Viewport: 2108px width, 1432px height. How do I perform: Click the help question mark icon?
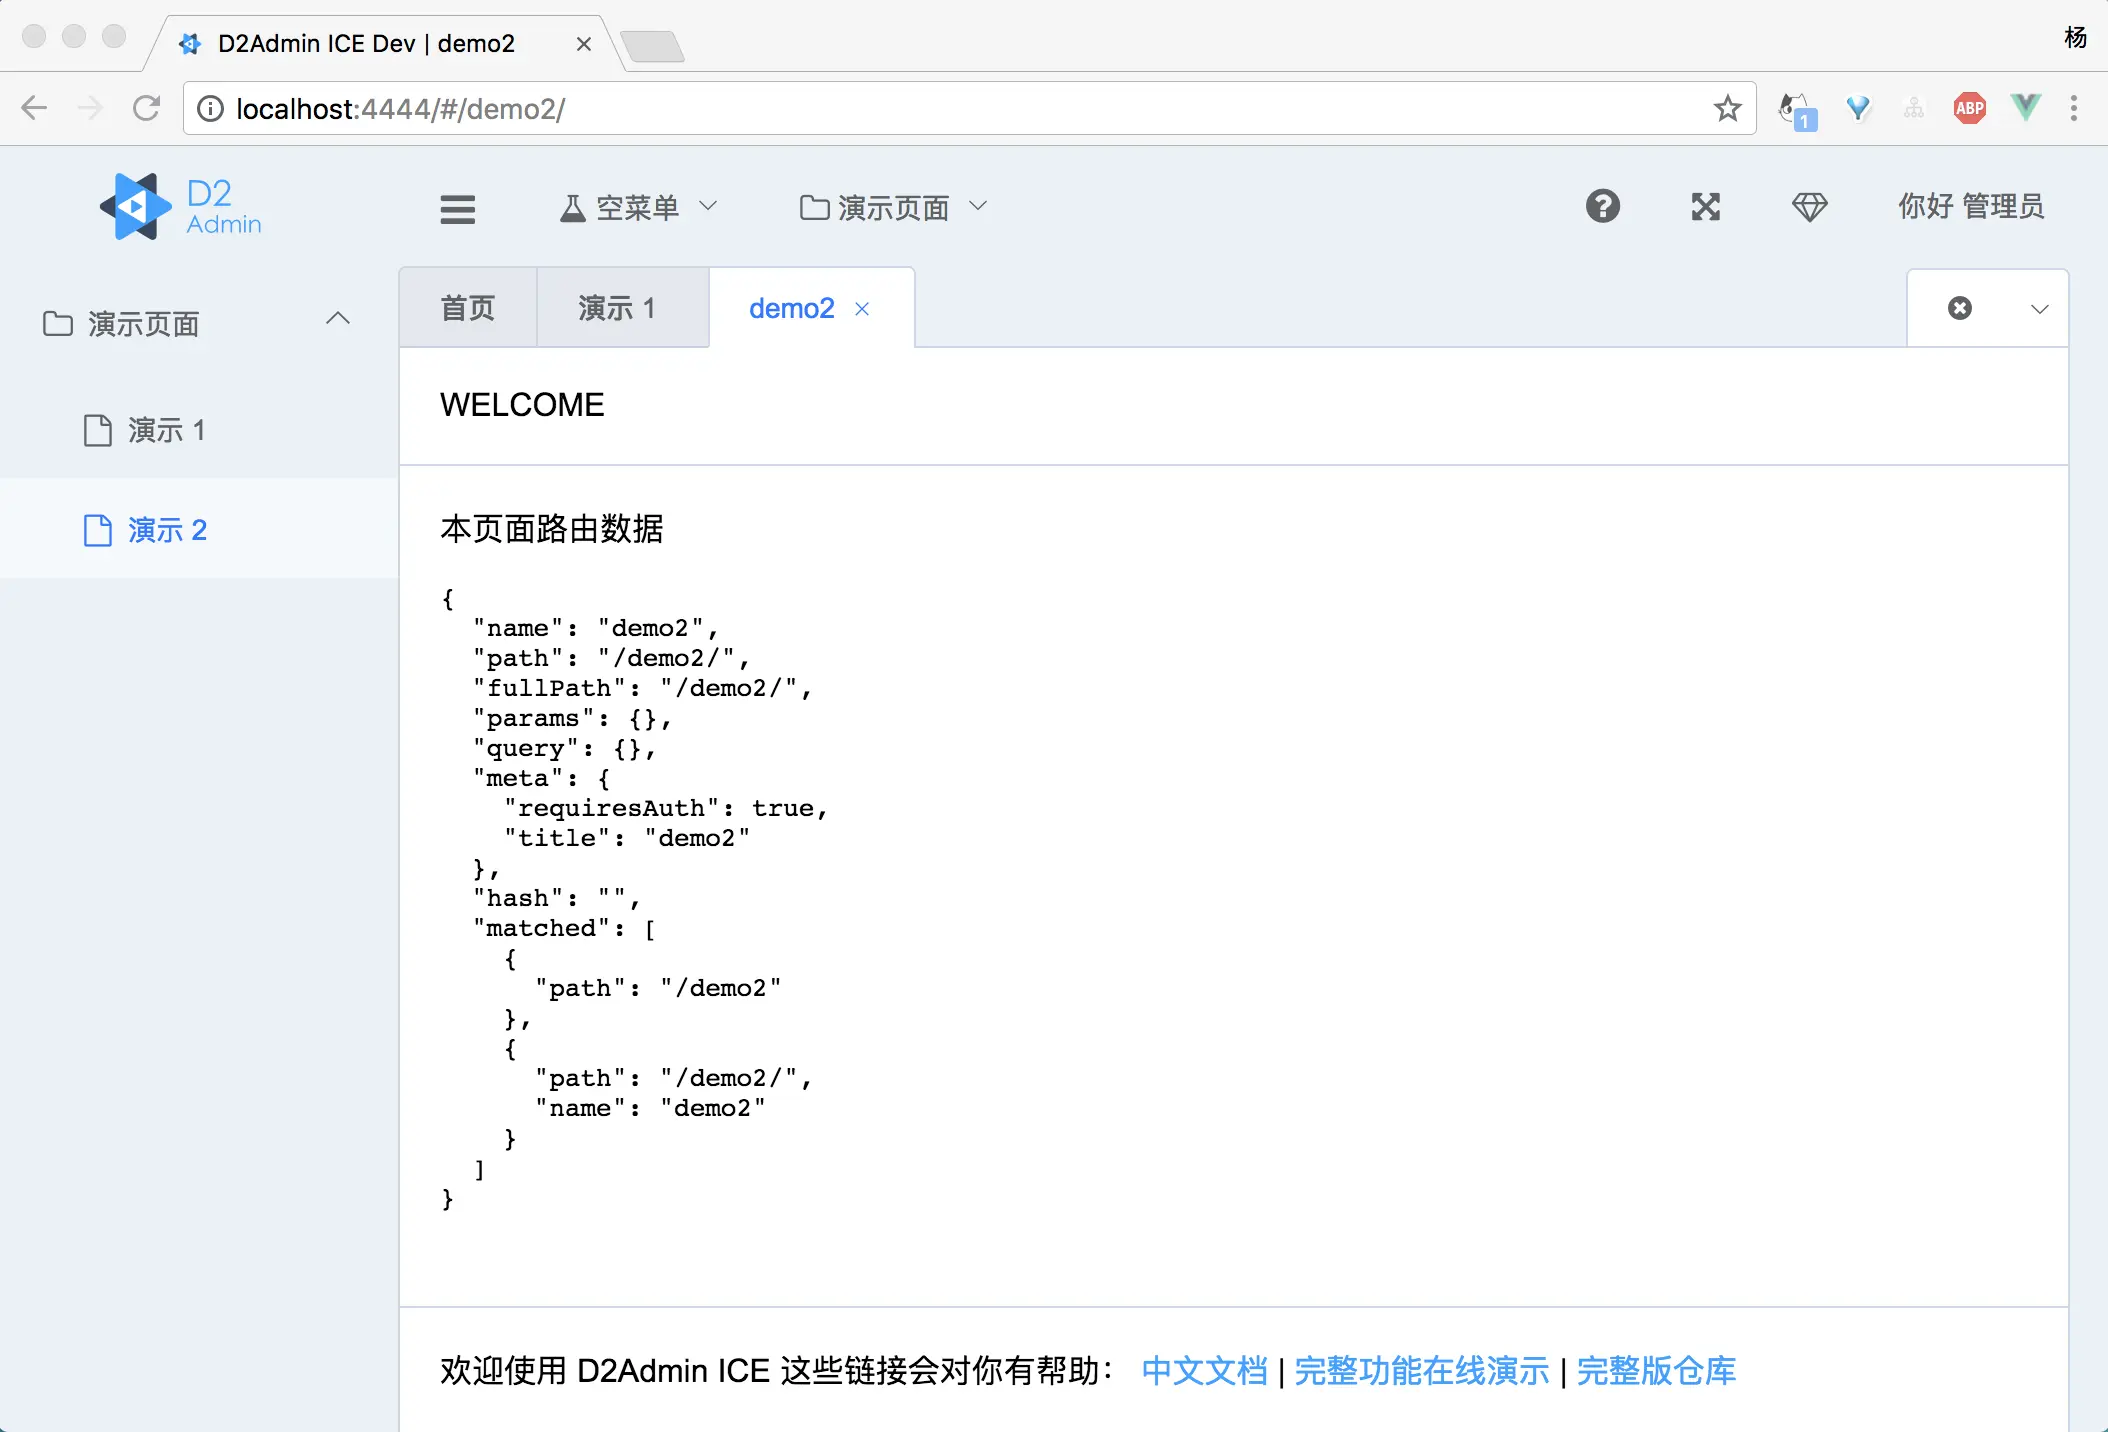pyautogui.click(x=1602, y=207)
